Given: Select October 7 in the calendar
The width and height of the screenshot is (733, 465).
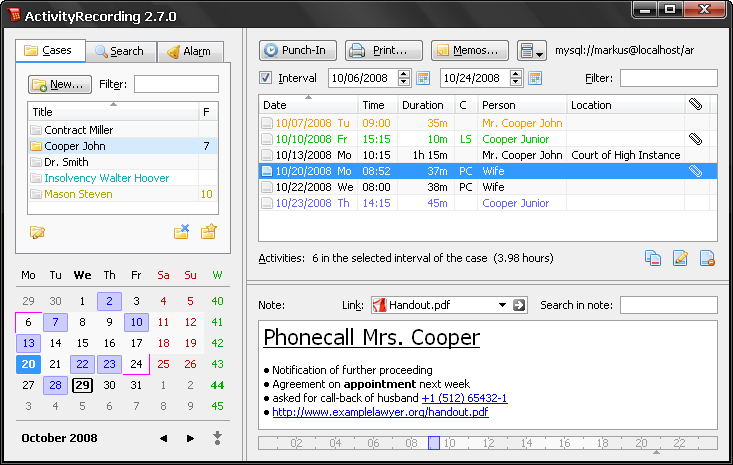Looking at the screenshot, I should (x=55, y=322).
